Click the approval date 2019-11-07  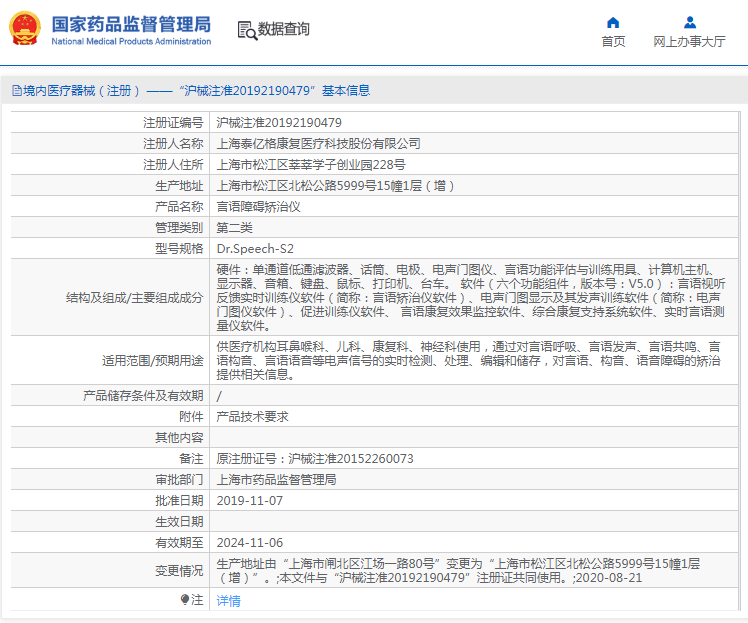point(250,500)
